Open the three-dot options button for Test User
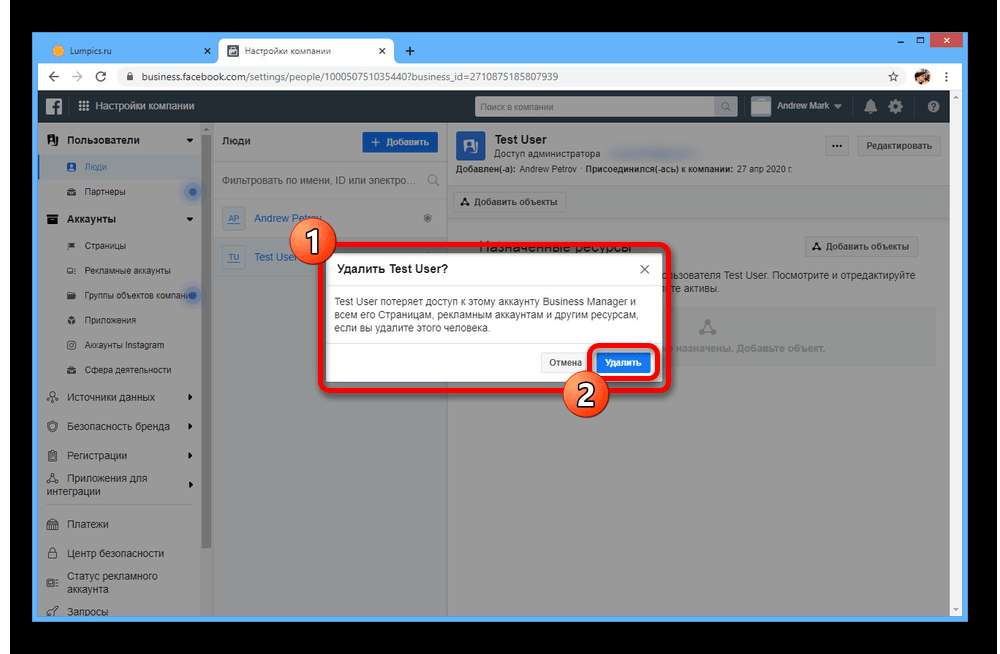Screen dimensions: 1000x654 [837, 146]
